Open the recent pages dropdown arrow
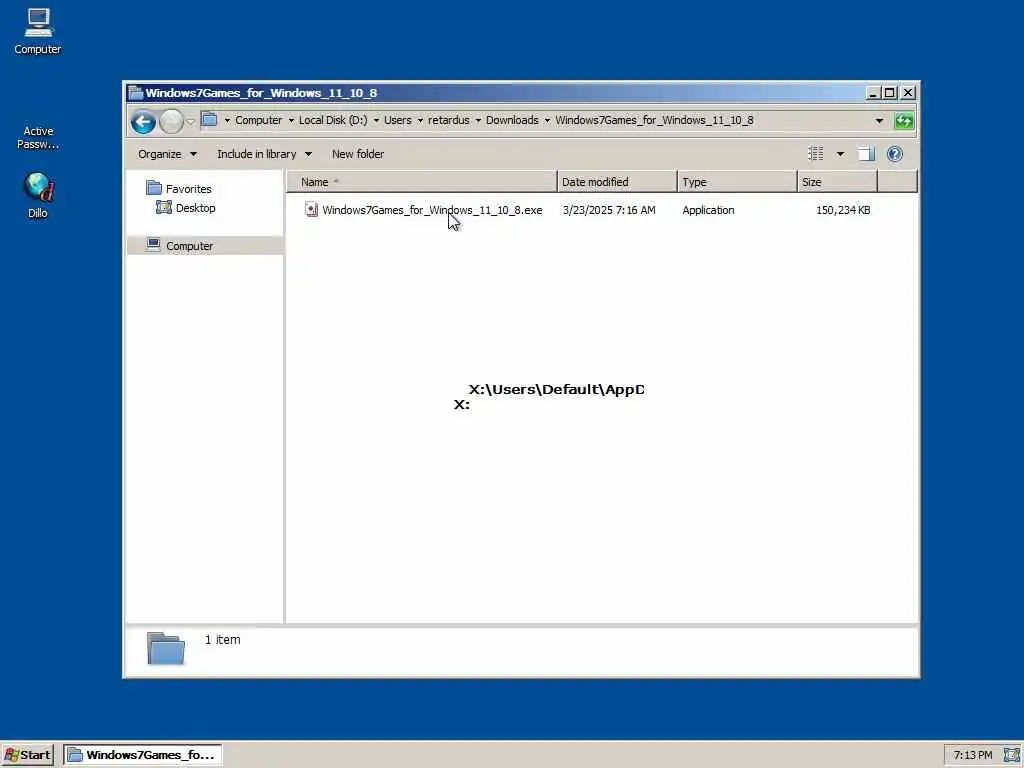This screenshot has height=768, width=1024. (x=191, y=121)
